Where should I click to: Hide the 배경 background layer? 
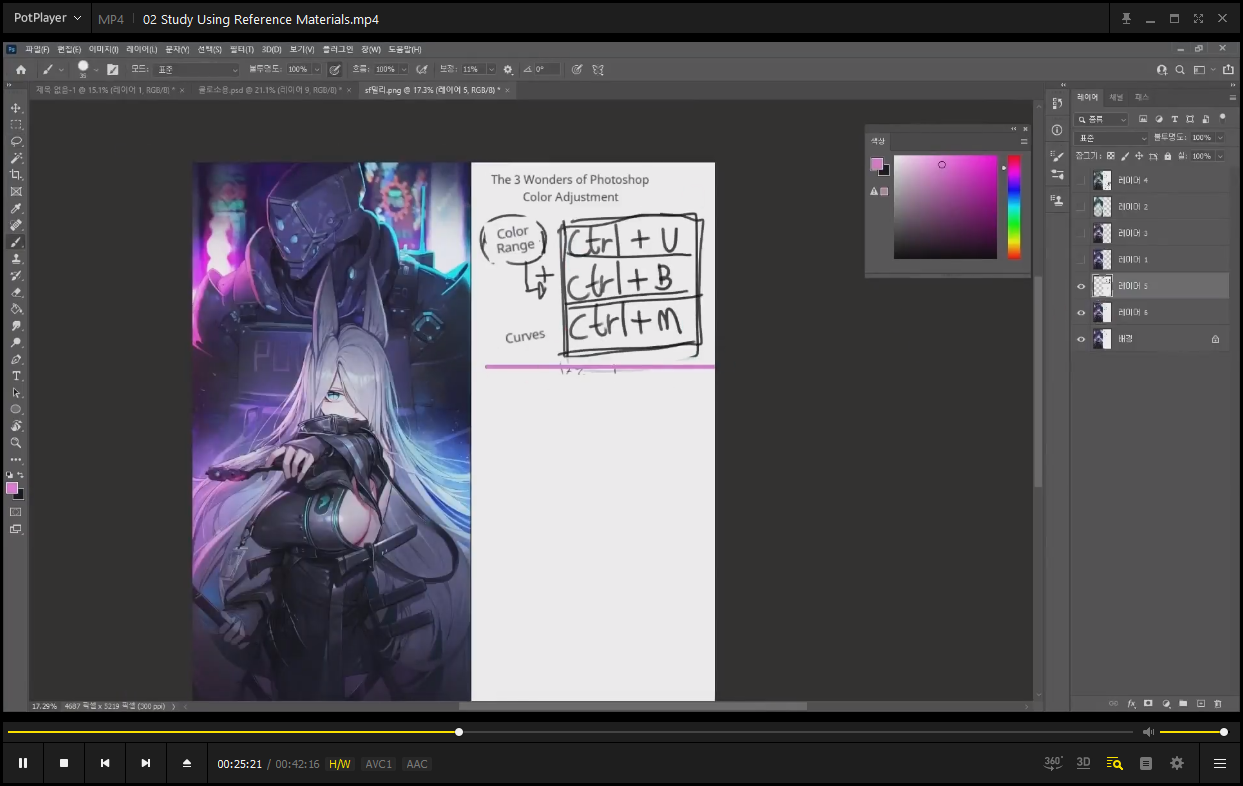[1081, 339]
